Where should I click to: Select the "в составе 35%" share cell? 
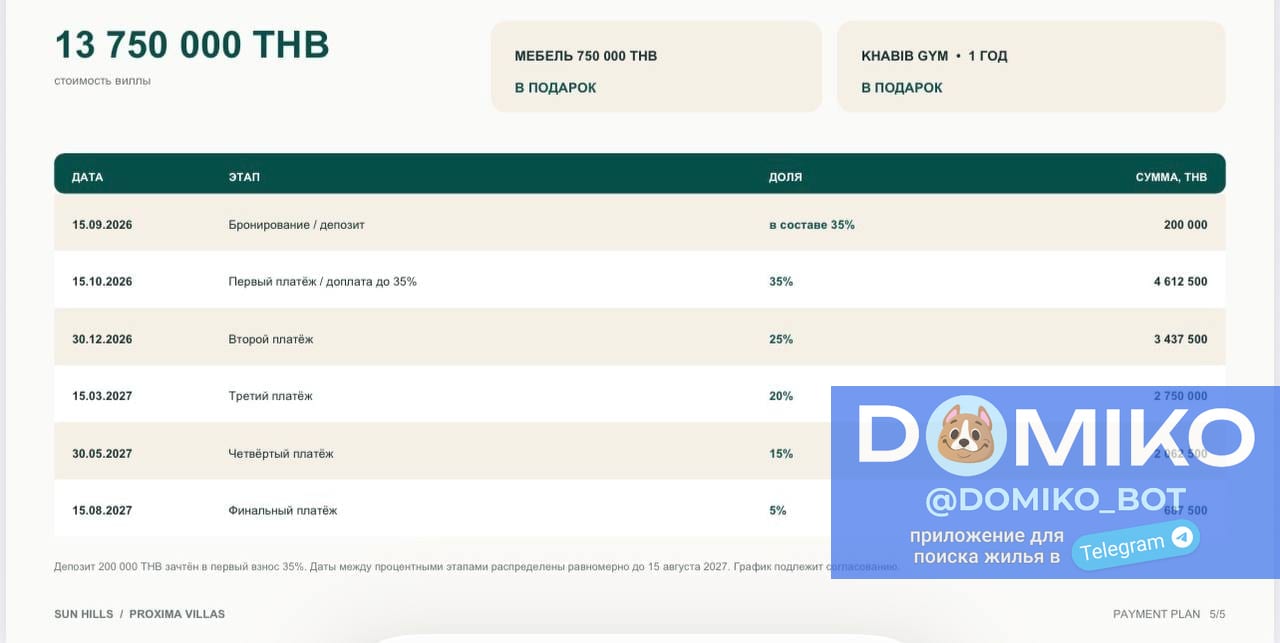tap(812, 225)
